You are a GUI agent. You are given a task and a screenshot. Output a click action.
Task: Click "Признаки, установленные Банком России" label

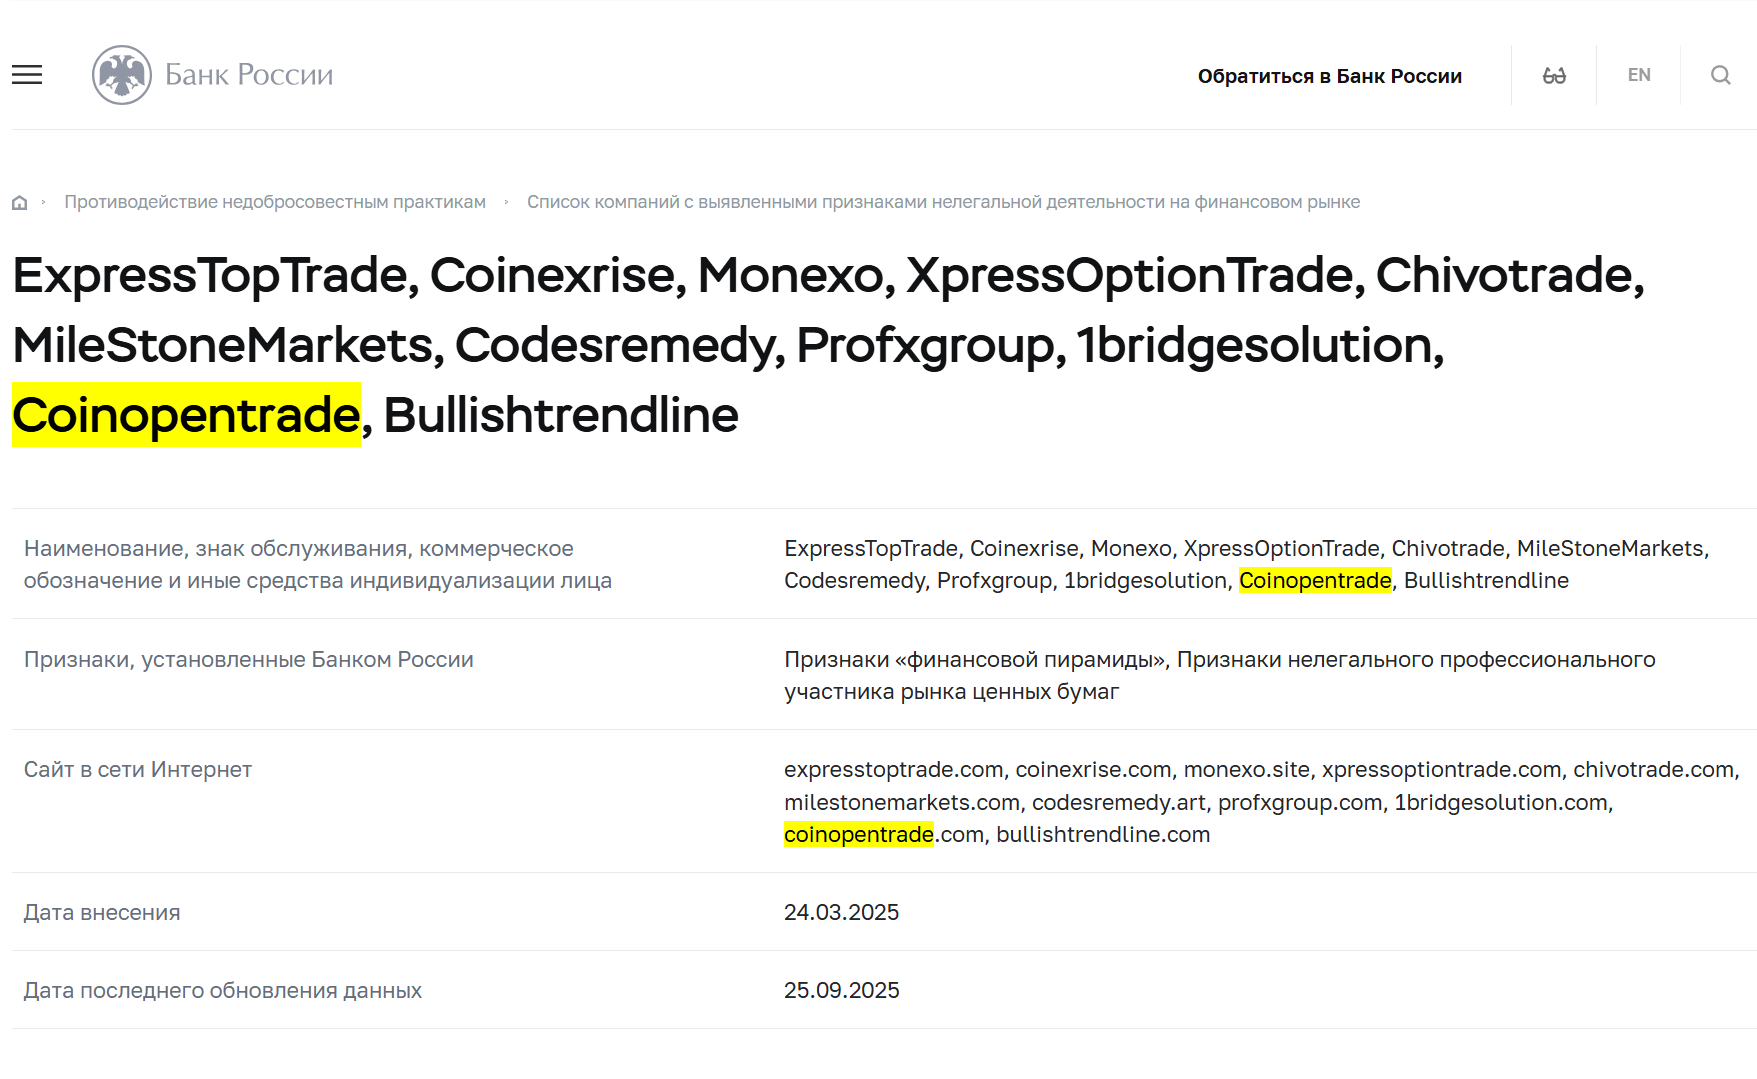(x=249, y=659)
